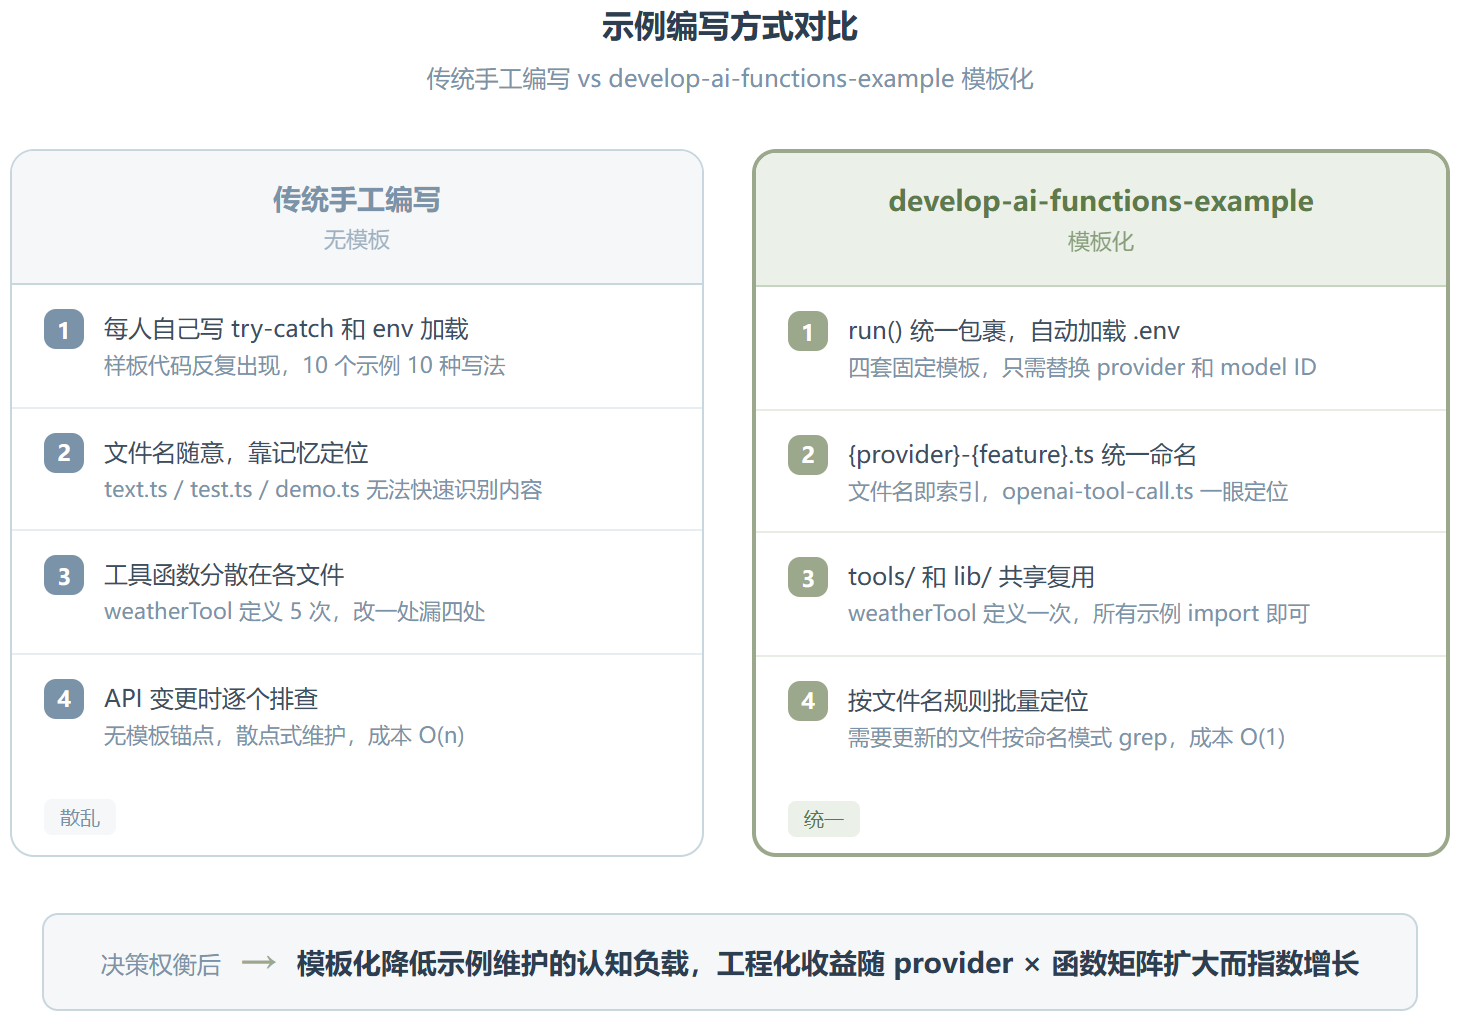1460x1024 pixels.
Task: Click number 3 badge beside 工具函数分散在各文件
Action: (x=64, y=576)
